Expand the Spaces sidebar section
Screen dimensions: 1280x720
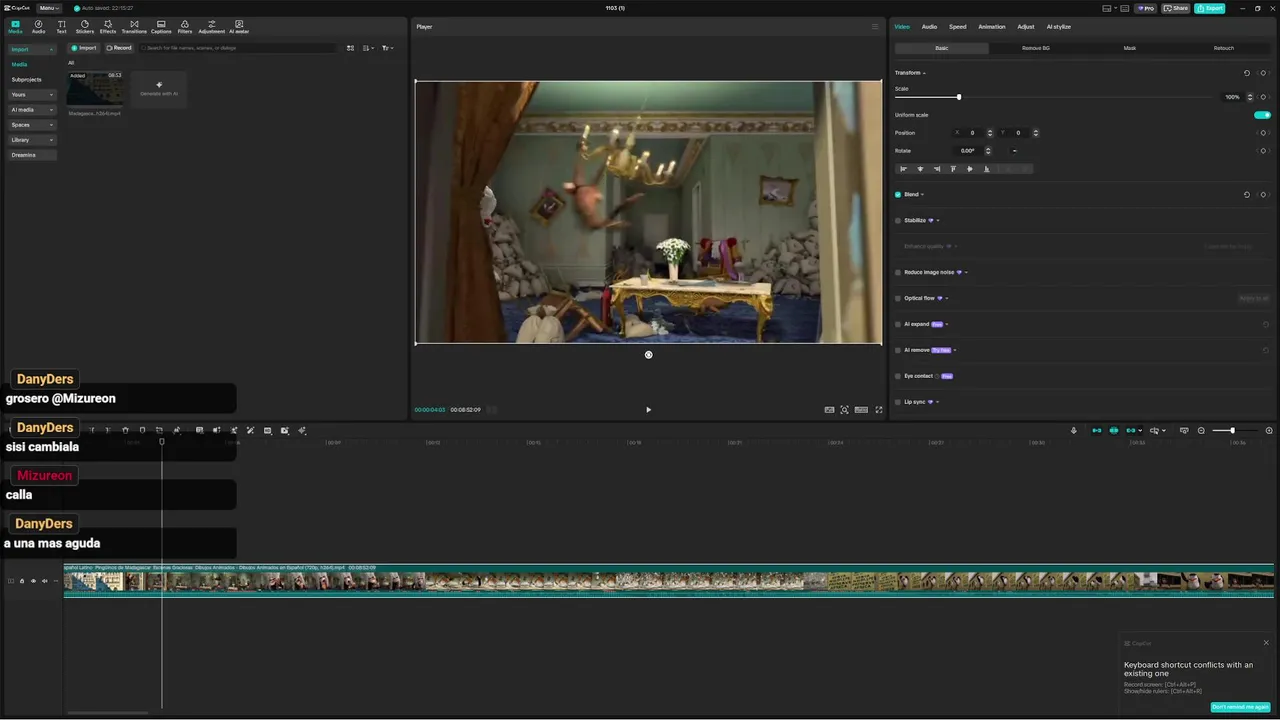pyautogui.click(x=32, y=125)
